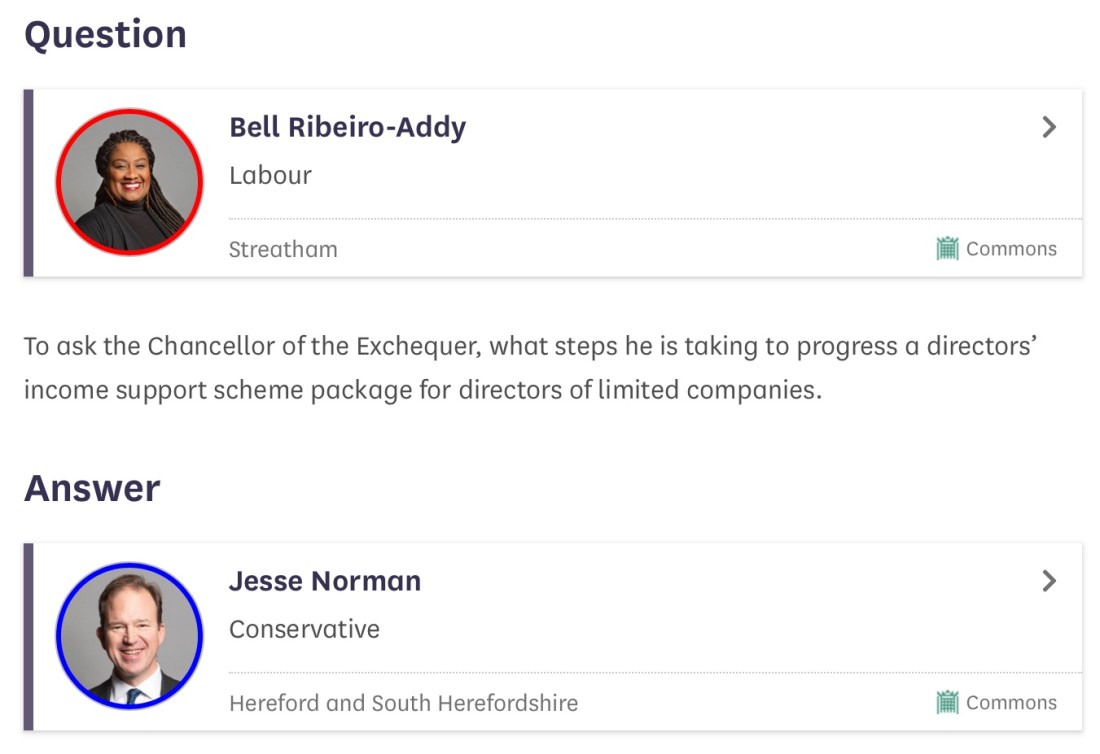This screenshot has height=754, width=1100.
Task: Open the Bell Ribeiro-Addy name link
Action: pos(347,127)
